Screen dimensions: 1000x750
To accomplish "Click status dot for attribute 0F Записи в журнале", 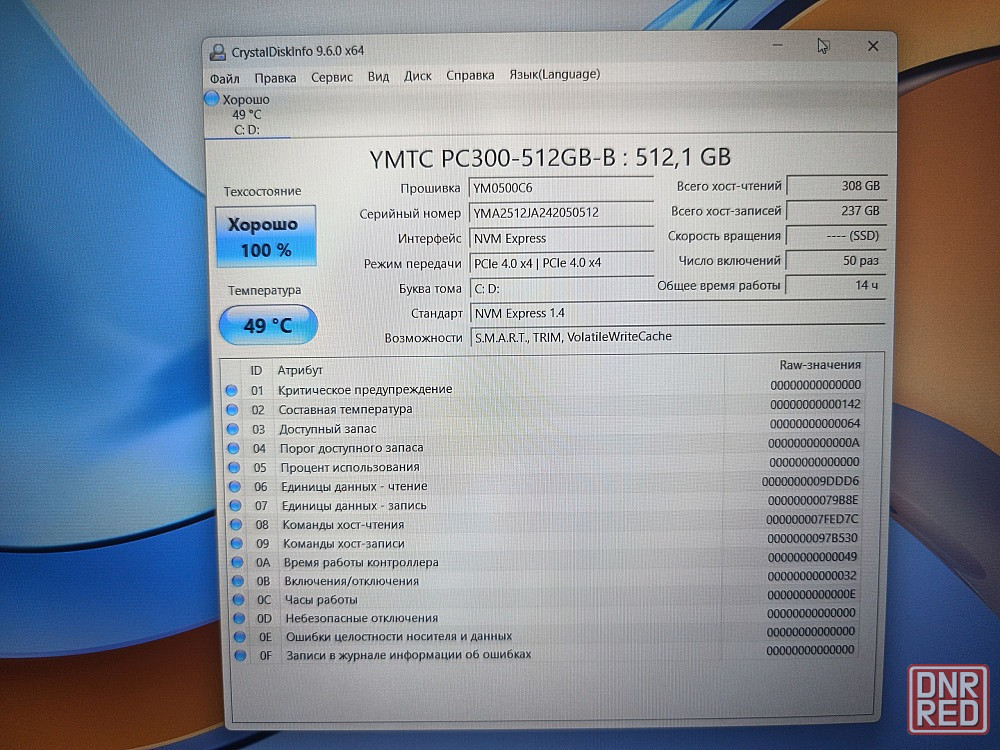I will [240, 655].
